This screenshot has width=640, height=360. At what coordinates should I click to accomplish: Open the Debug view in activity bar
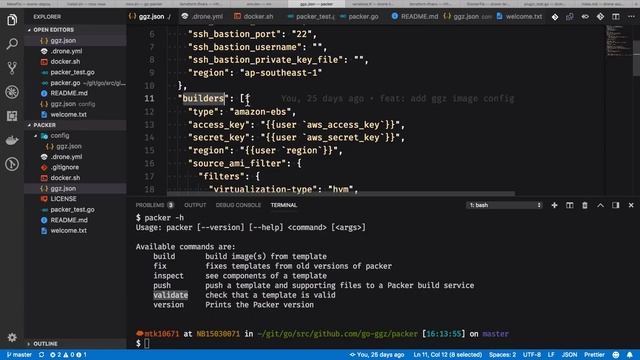coord(12,92)
